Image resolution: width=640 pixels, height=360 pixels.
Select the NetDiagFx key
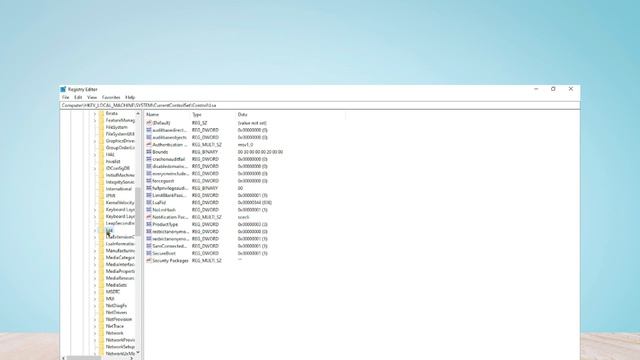116,306
